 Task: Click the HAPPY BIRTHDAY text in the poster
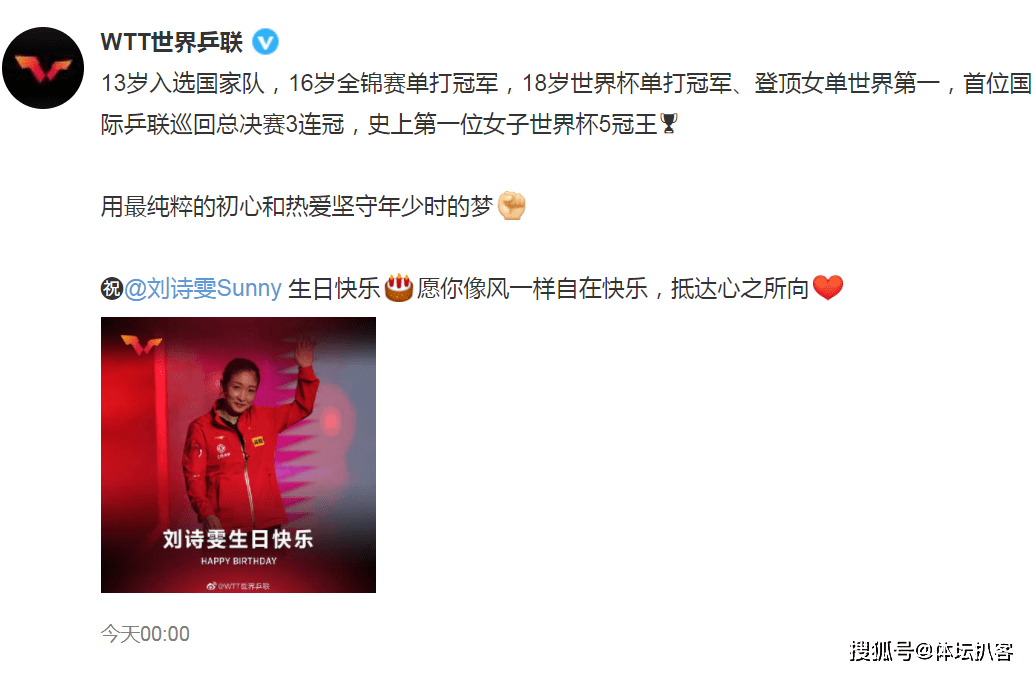click(239, 561)
